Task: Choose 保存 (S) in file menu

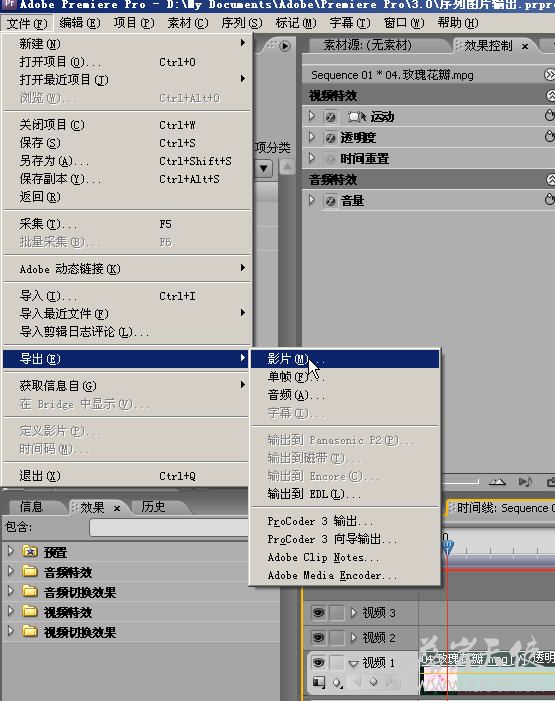Action: pyautogui.click(x=126, y=143)
